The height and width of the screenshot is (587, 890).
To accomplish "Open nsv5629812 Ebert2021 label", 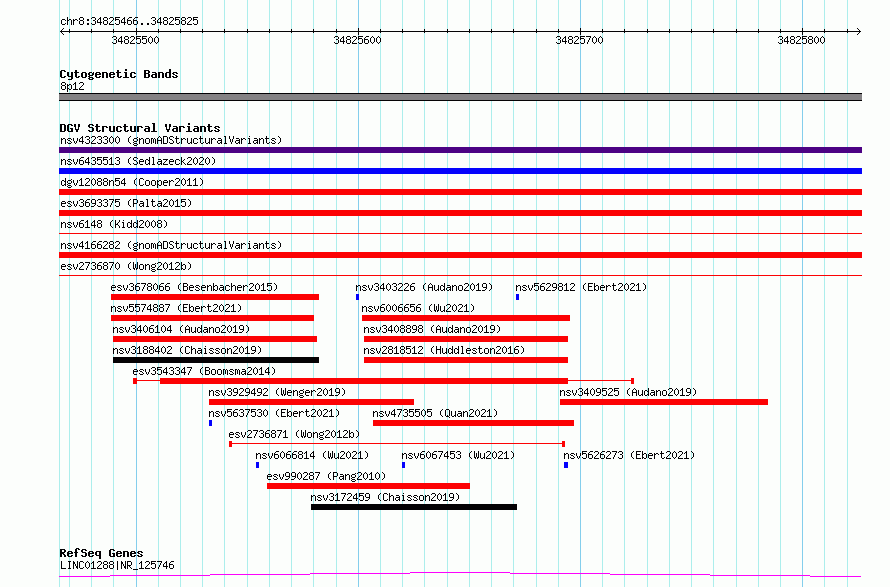I will pyautogui.click(x=581, y=287).
